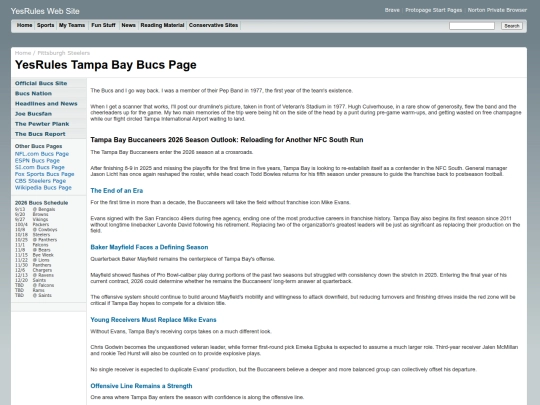Open the Protopage Start Pages link
The width and height of the screenshot is (540, 405).
(x=434, y=10)
